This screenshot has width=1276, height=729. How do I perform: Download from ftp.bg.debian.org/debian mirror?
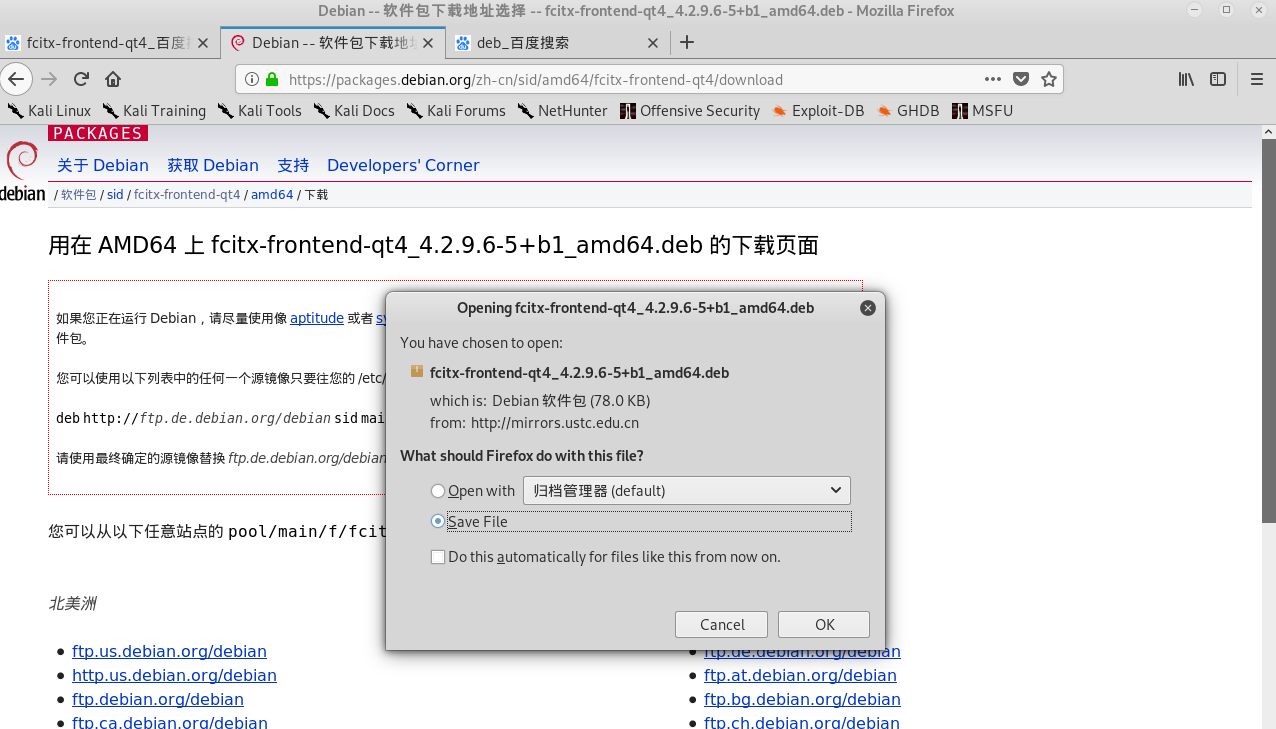click(x=802, y=699)
